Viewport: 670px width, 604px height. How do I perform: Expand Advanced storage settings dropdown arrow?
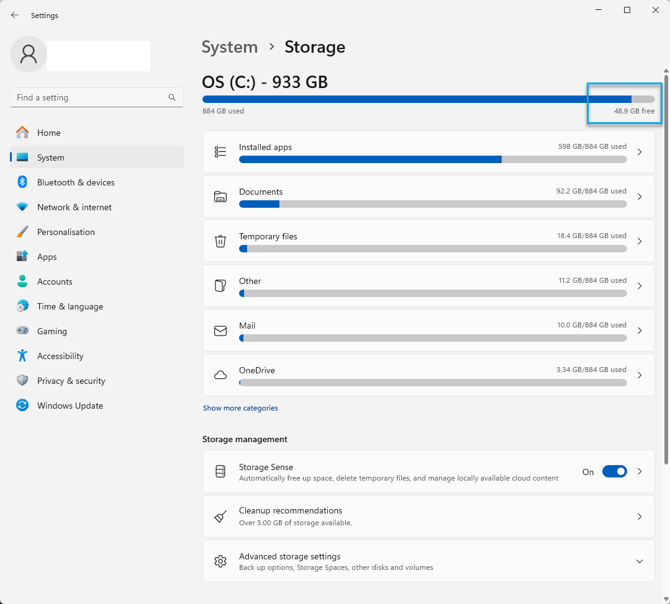tap(640, 561)
